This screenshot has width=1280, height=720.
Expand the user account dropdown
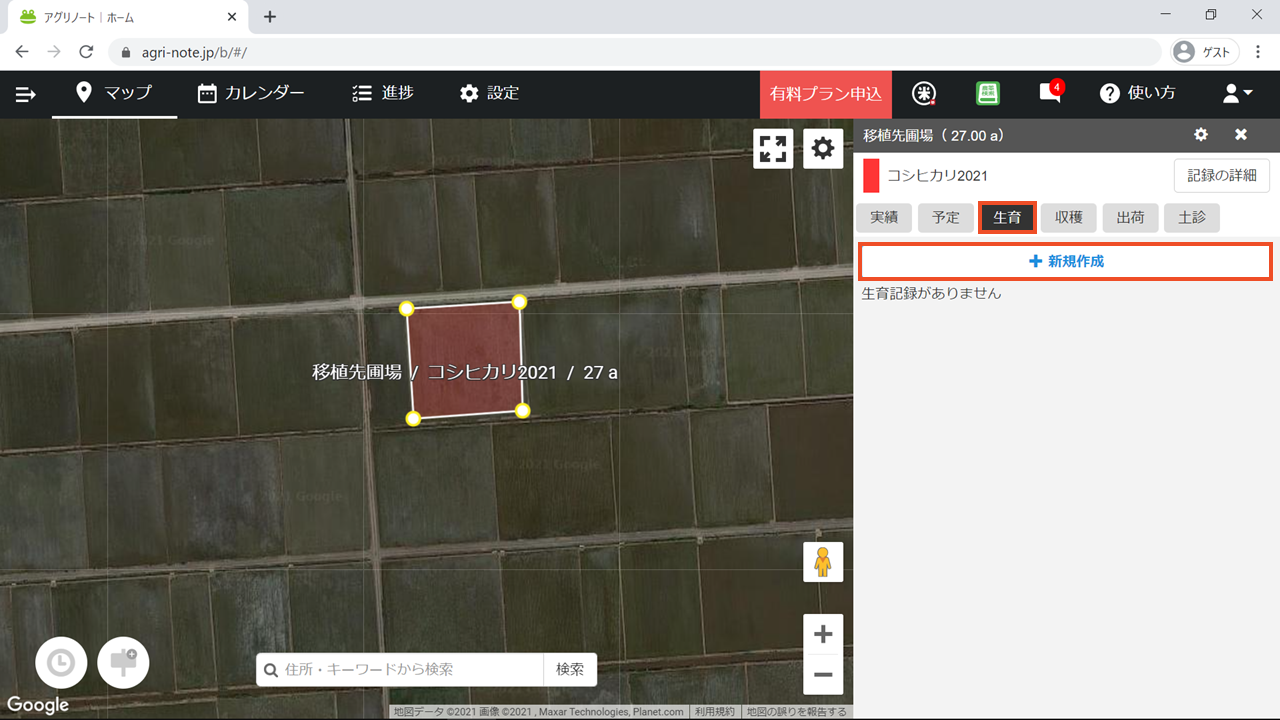coord(1238,93)
